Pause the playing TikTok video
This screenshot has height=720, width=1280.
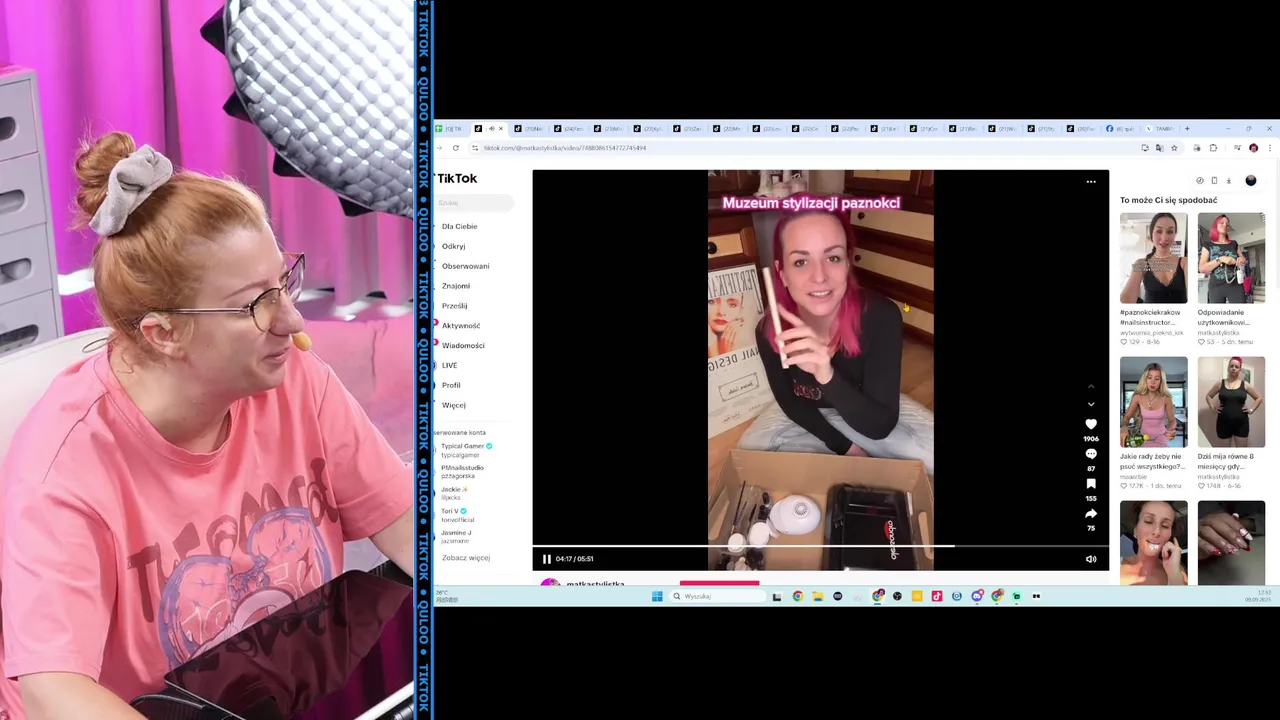pyautogui.click(x=546, y=559)
